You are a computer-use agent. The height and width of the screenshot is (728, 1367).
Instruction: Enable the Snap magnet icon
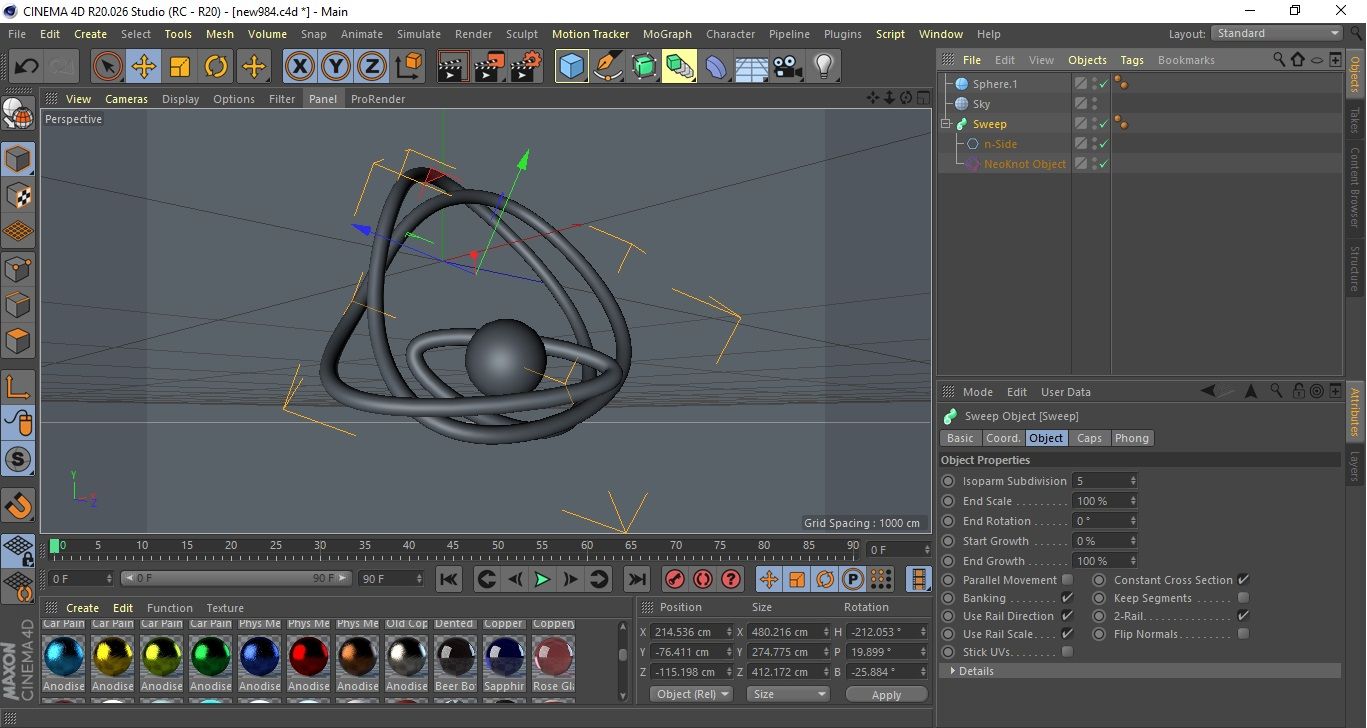pyautogui.click(x=19, y=505)
